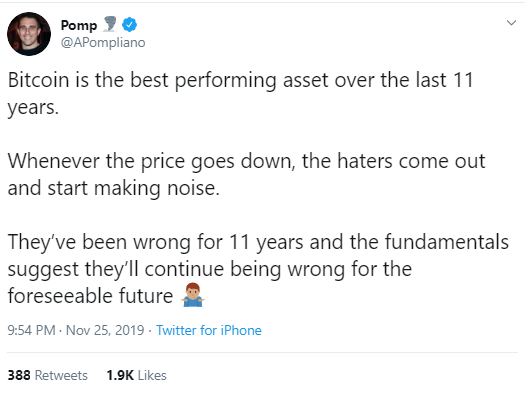Click the 9:54 PM timestamp
Viewport: 525px width, 397px height.
(x=31, y=330)
